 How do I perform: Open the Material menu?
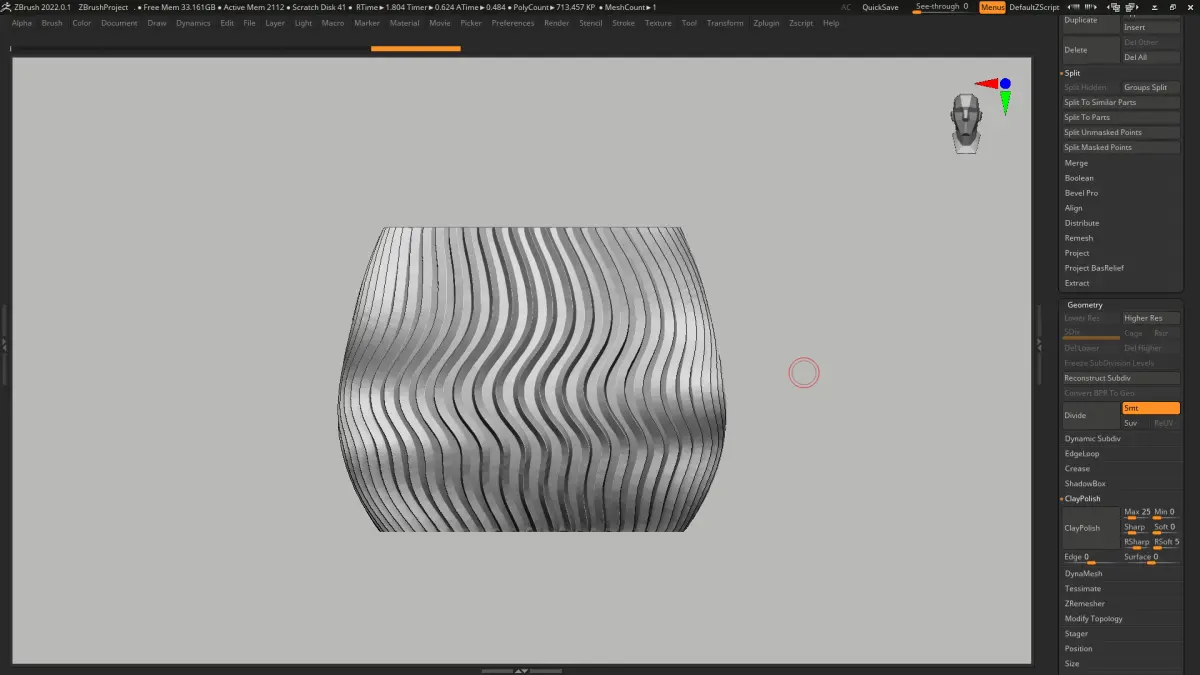(x=404, y=23)
